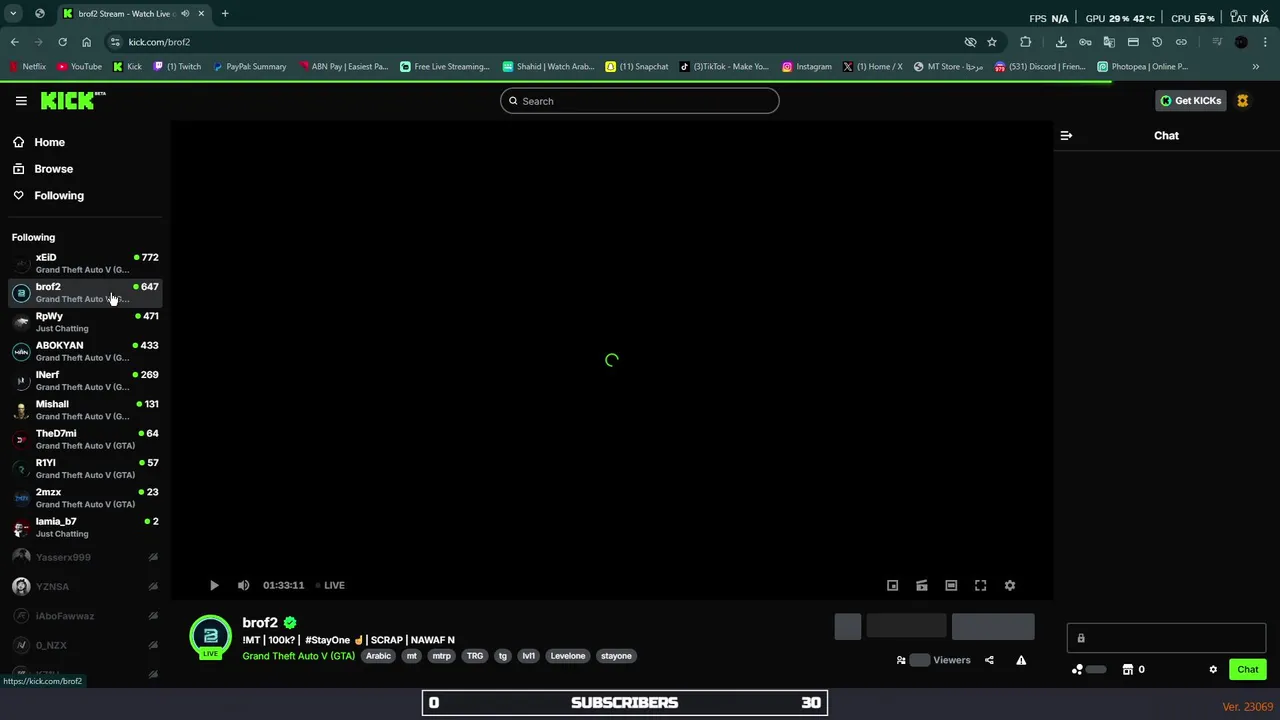
Task: Open brof2's channel in Following list
Action: coord(85,292)
